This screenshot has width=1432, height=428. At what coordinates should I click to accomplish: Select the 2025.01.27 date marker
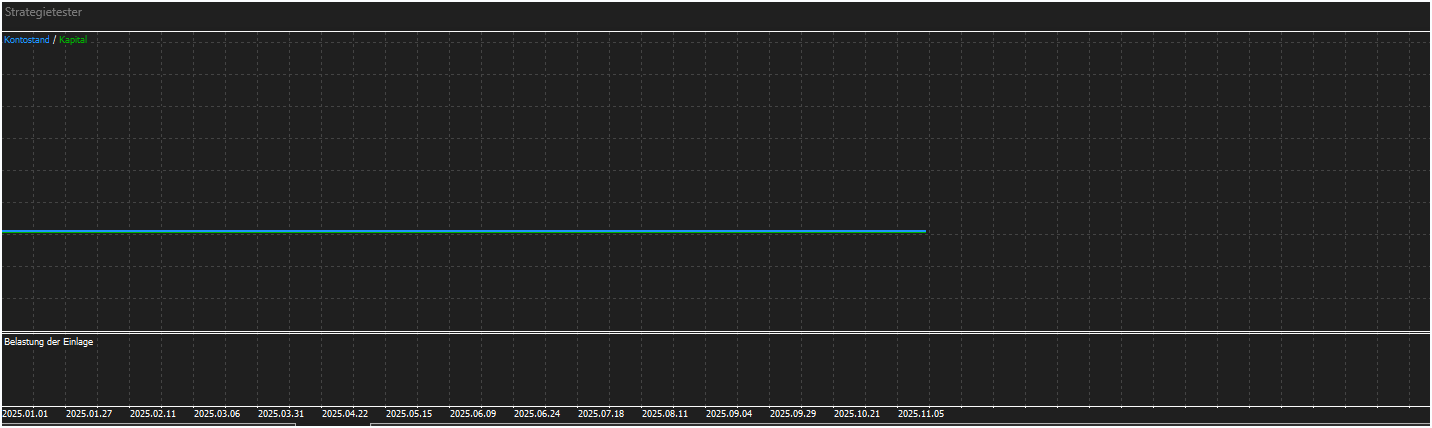89,413
